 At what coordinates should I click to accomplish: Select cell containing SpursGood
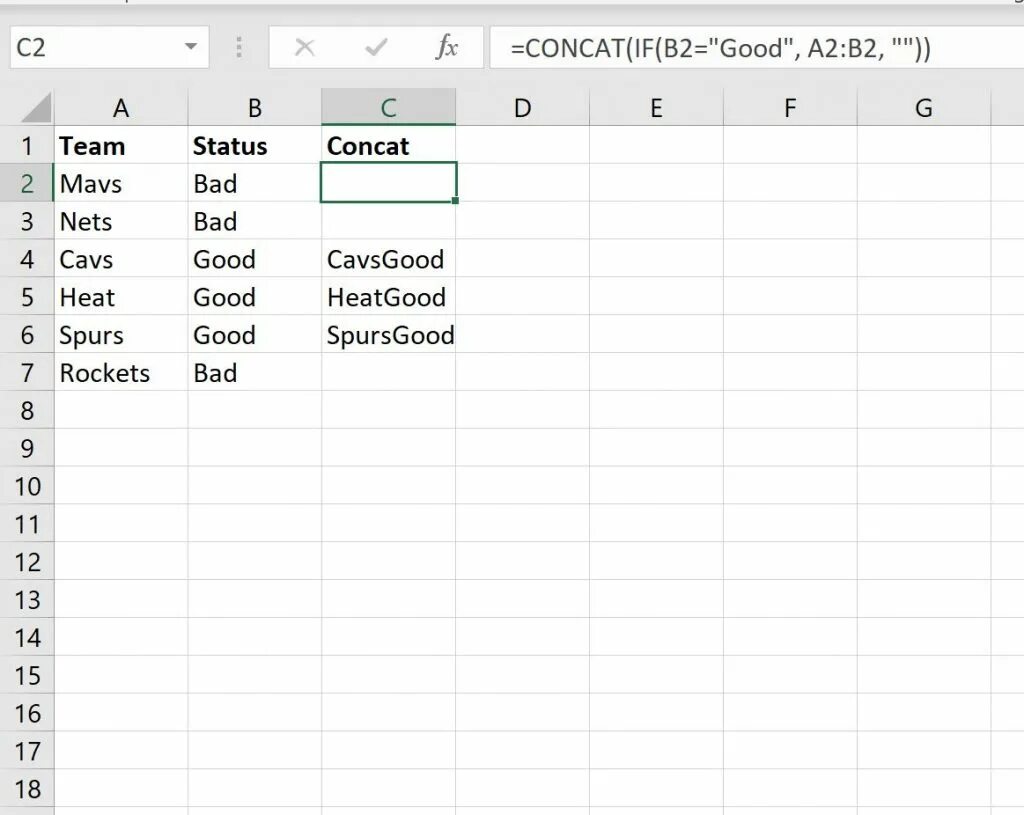point(389,335)
